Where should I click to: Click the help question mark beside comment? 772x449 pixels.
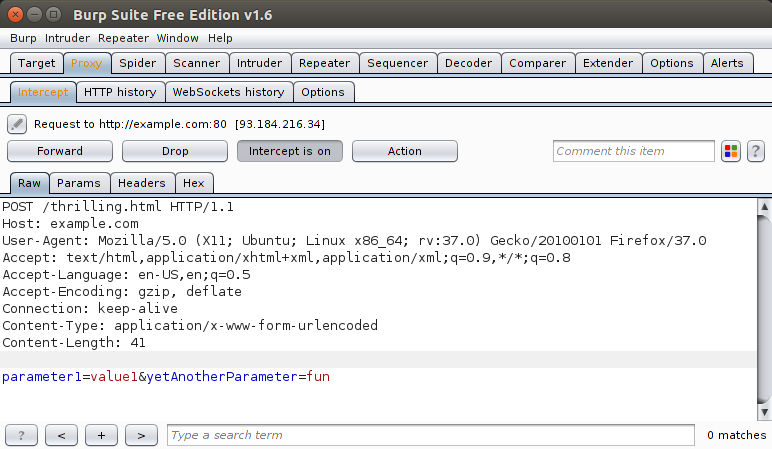756,151
